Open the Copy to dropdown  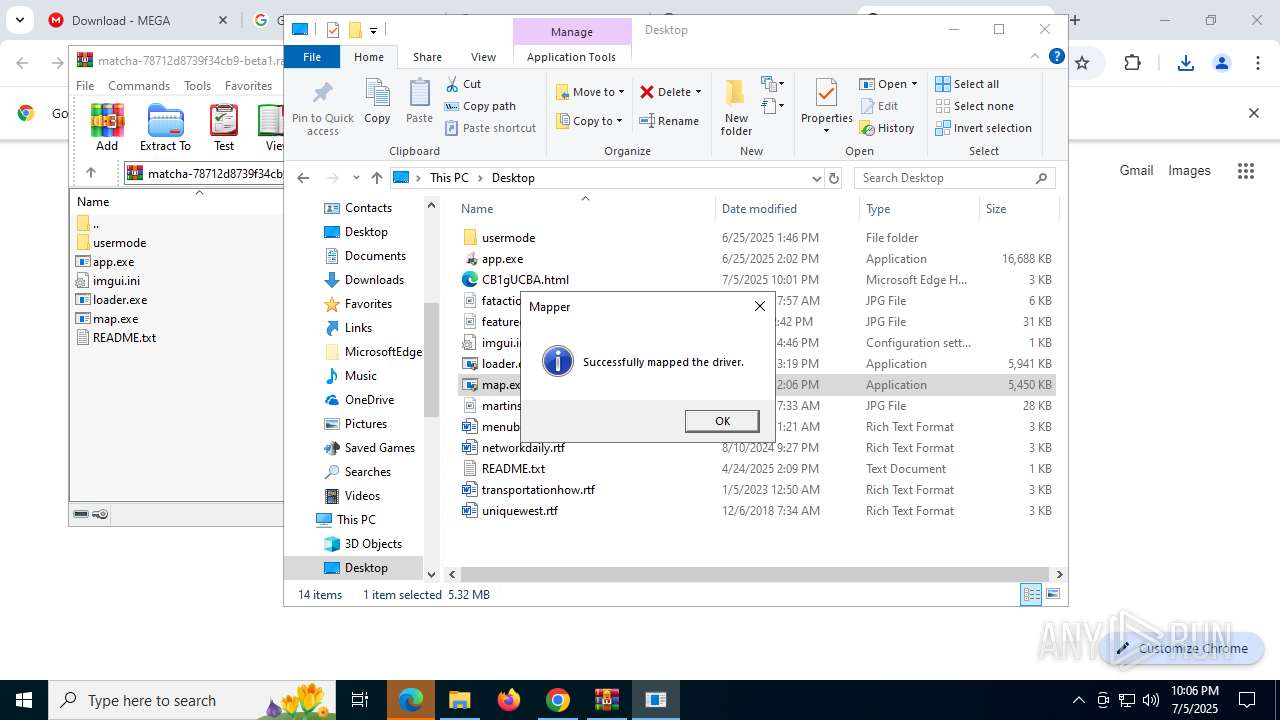[589, 121]
